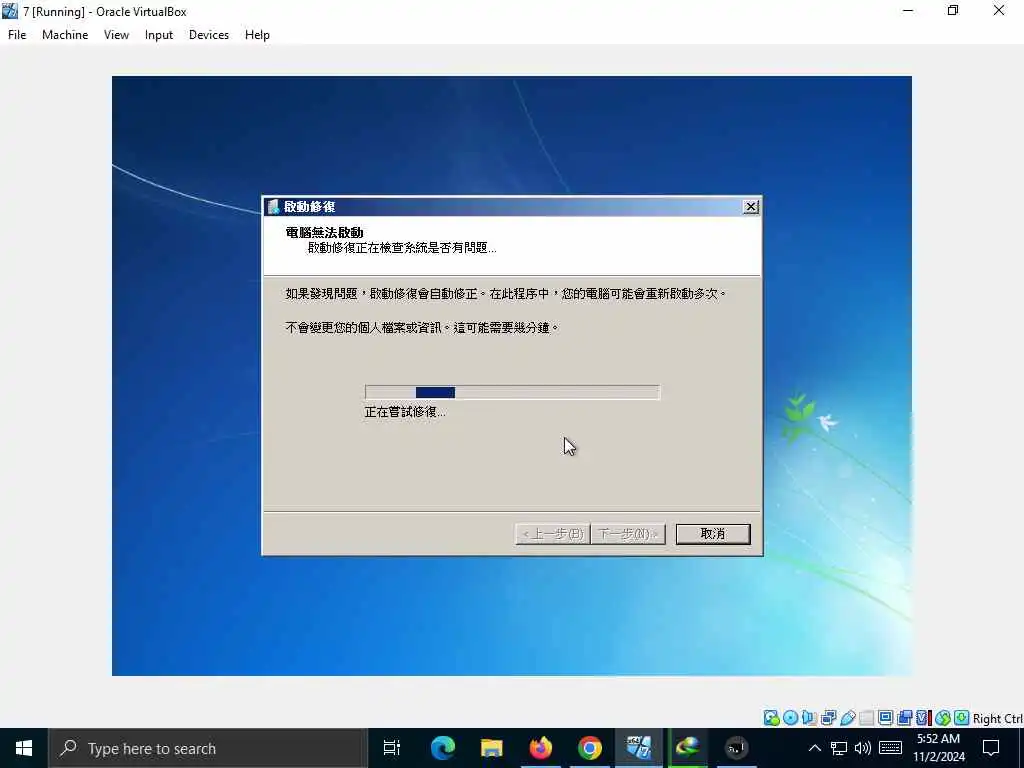Image resolution: width=1024 pixels, height=768 pixels.
Task: Click the network tray icon
Action: (x=839, y=748)
